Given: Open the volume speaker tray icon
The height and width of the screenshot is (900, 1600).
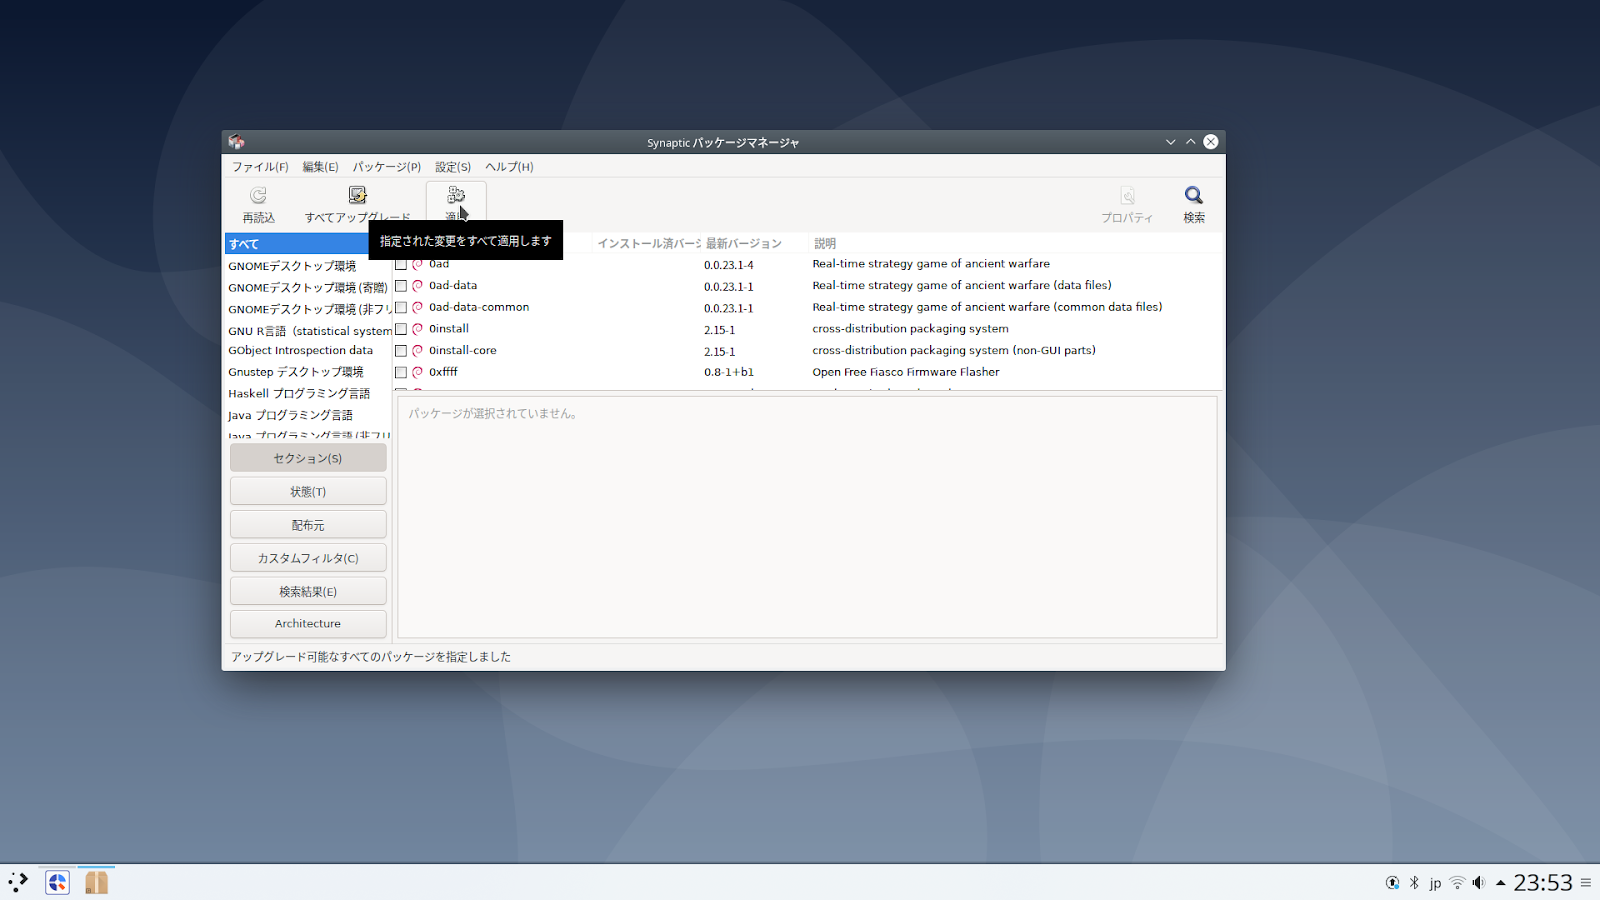Looking at the screenshot, I should pyautogui.click(x=1479, y=882).
